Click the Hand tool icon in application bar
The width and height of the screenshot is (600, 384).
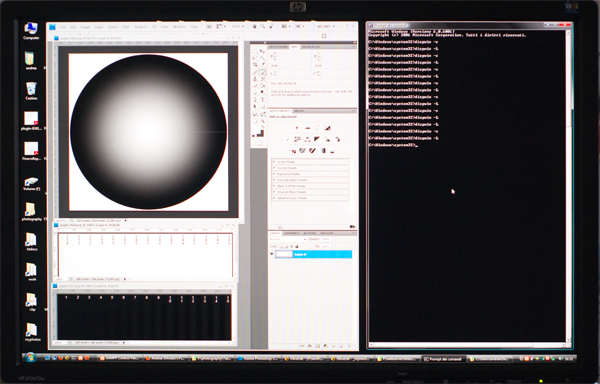[x=254, y=26]
